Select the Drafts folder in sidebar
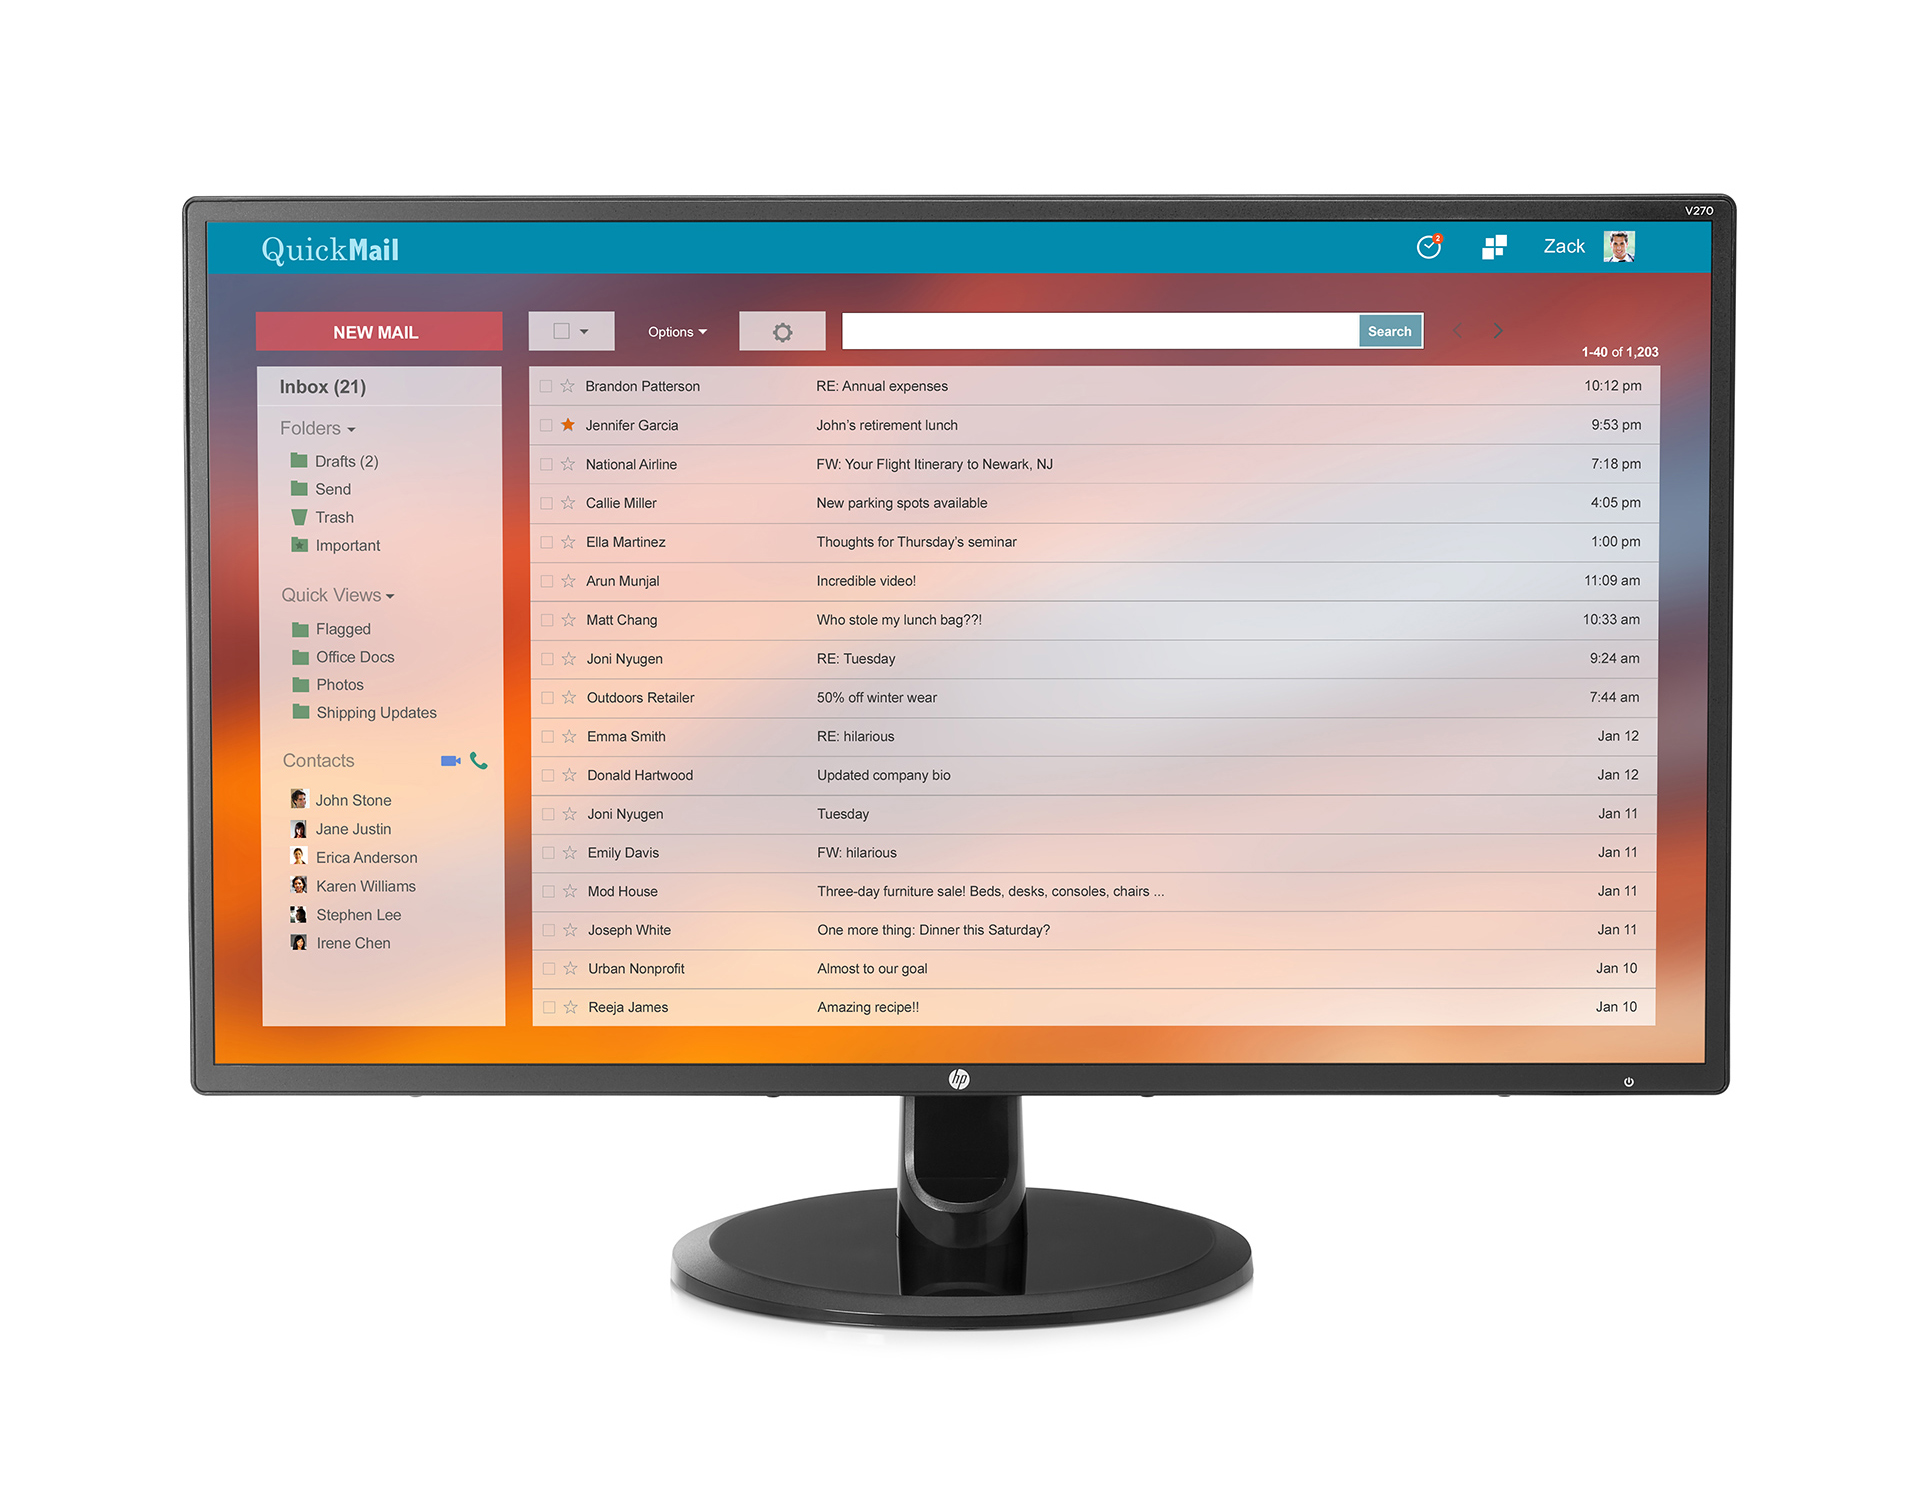 [x=348, y=460]
